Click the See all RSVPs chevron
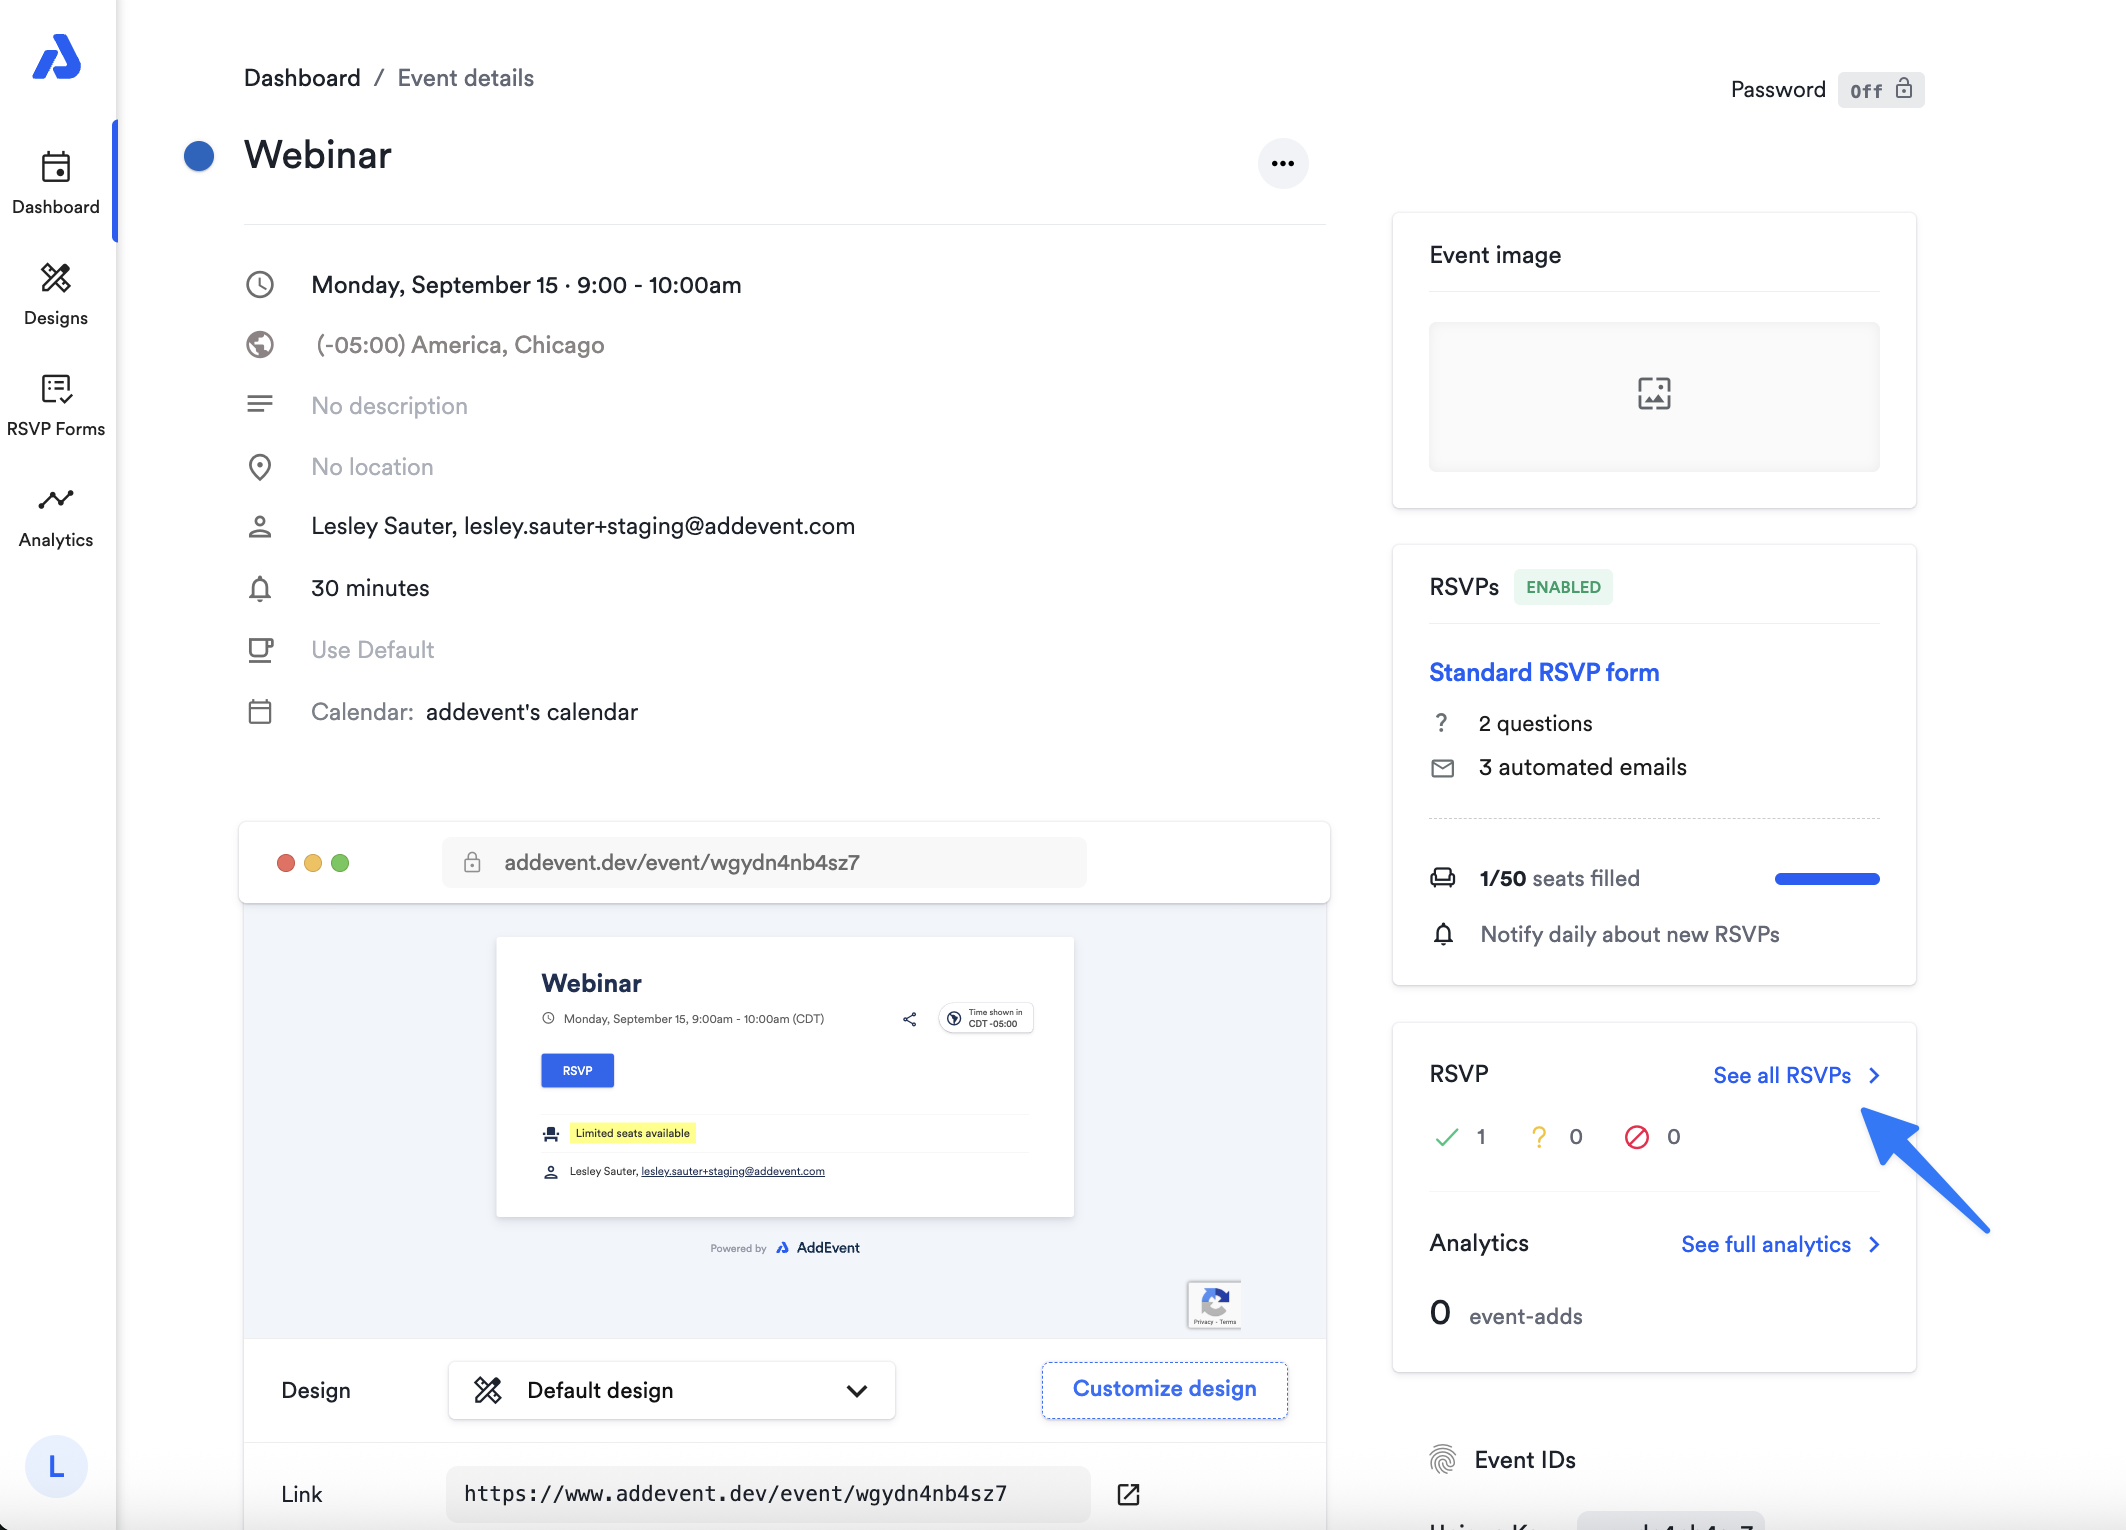This screenshot has width=2126, height=1530. (x=1874, y=1075)
